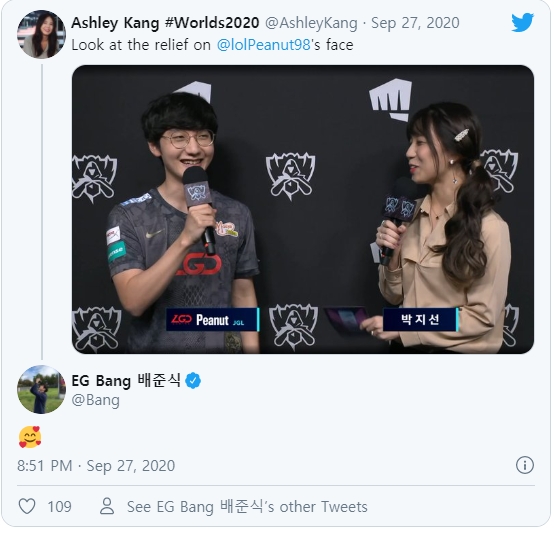Click the person icon beside other Tweets
555x533 pixels.
click(107, 506)
